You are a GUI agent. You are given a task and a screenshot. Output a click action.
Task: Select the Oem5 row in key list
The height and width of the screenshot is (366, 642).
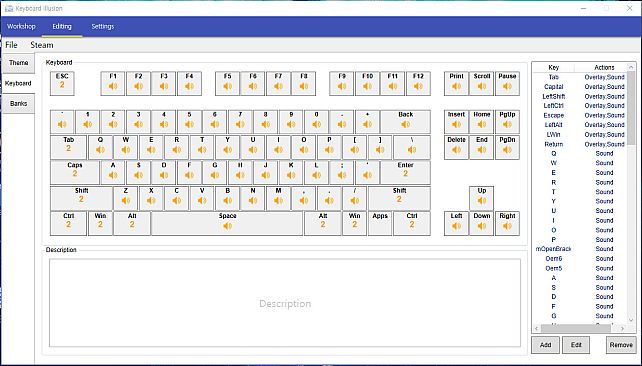click(x=579, y=269)
